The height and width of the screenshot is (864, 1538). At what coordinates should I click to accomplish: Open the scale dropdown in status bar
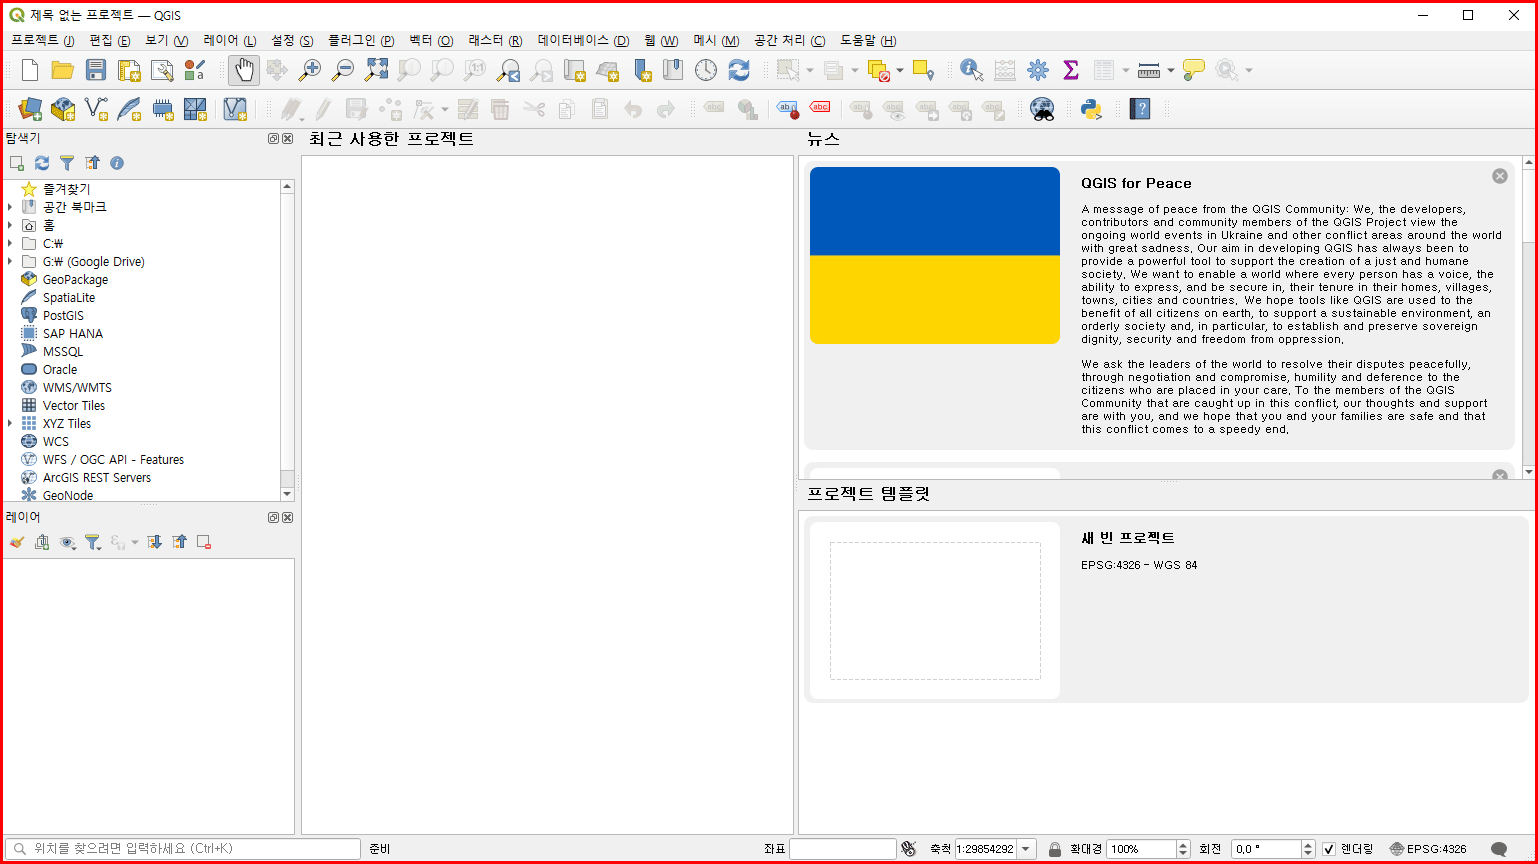[x=1027, y=849]
